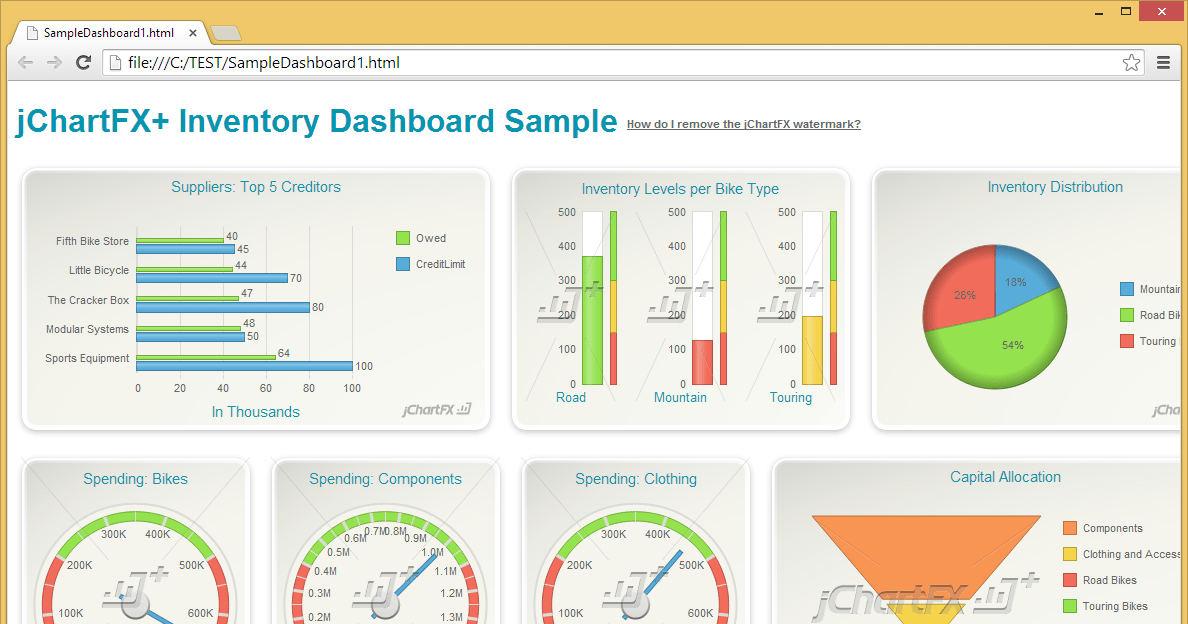Open the Chrome settings menu
The width and height of the screenshot is (1188, 624).
(1163, 62)
